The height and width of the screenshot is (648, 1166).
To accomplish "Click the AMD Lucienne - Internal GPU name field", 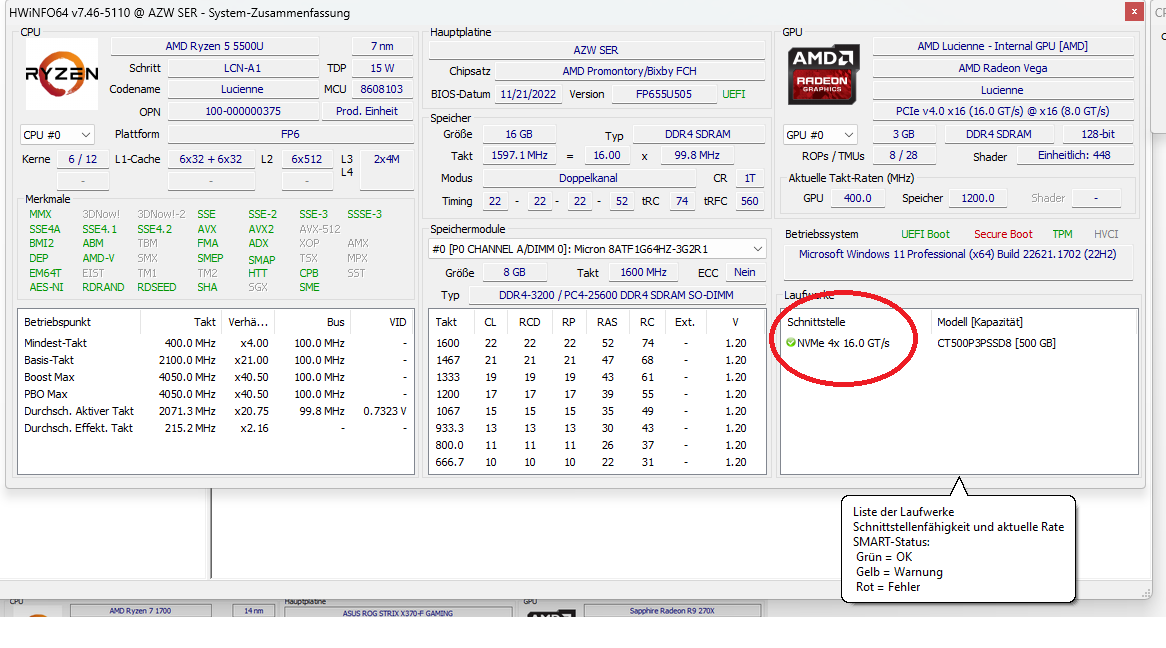I will 1002,46.
